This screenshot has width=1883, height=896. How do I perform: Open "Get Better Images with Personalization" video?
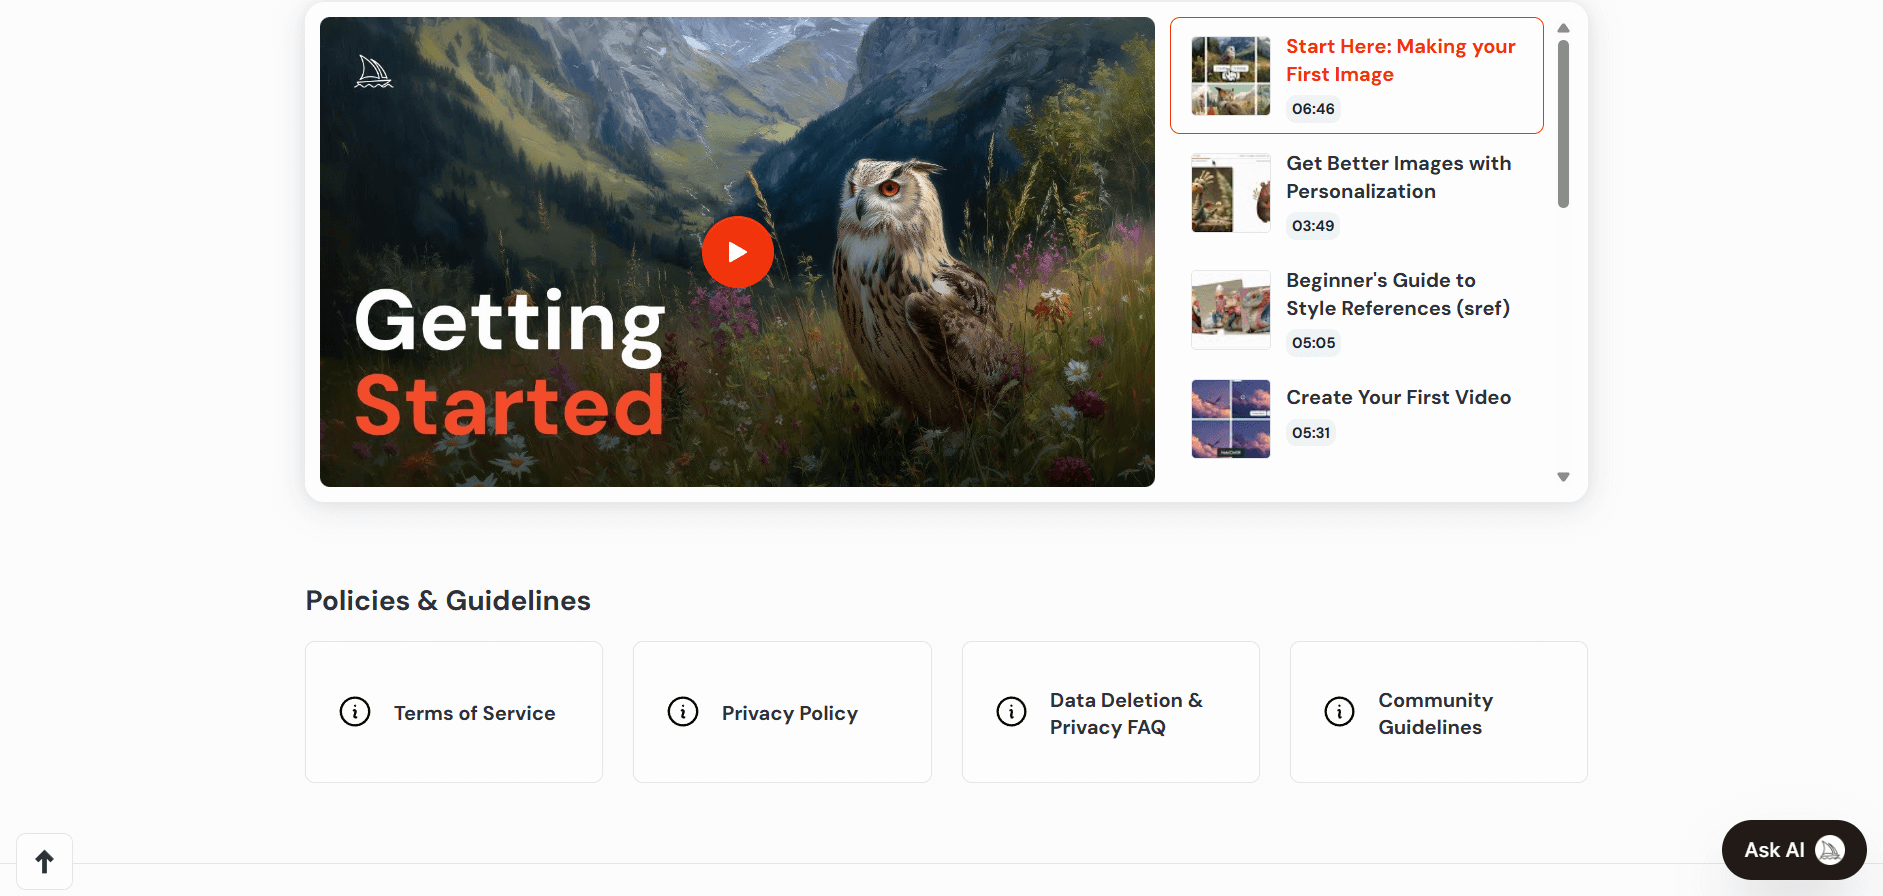pyautogui.click(x=1398, y=178)
